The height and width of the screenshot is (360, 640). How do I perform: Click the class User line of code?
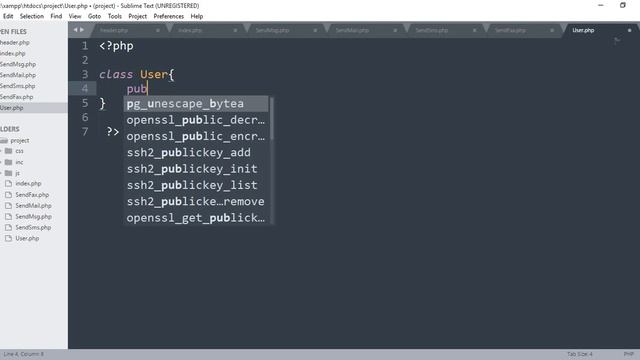pyautogui.click(x=136, y=74)
